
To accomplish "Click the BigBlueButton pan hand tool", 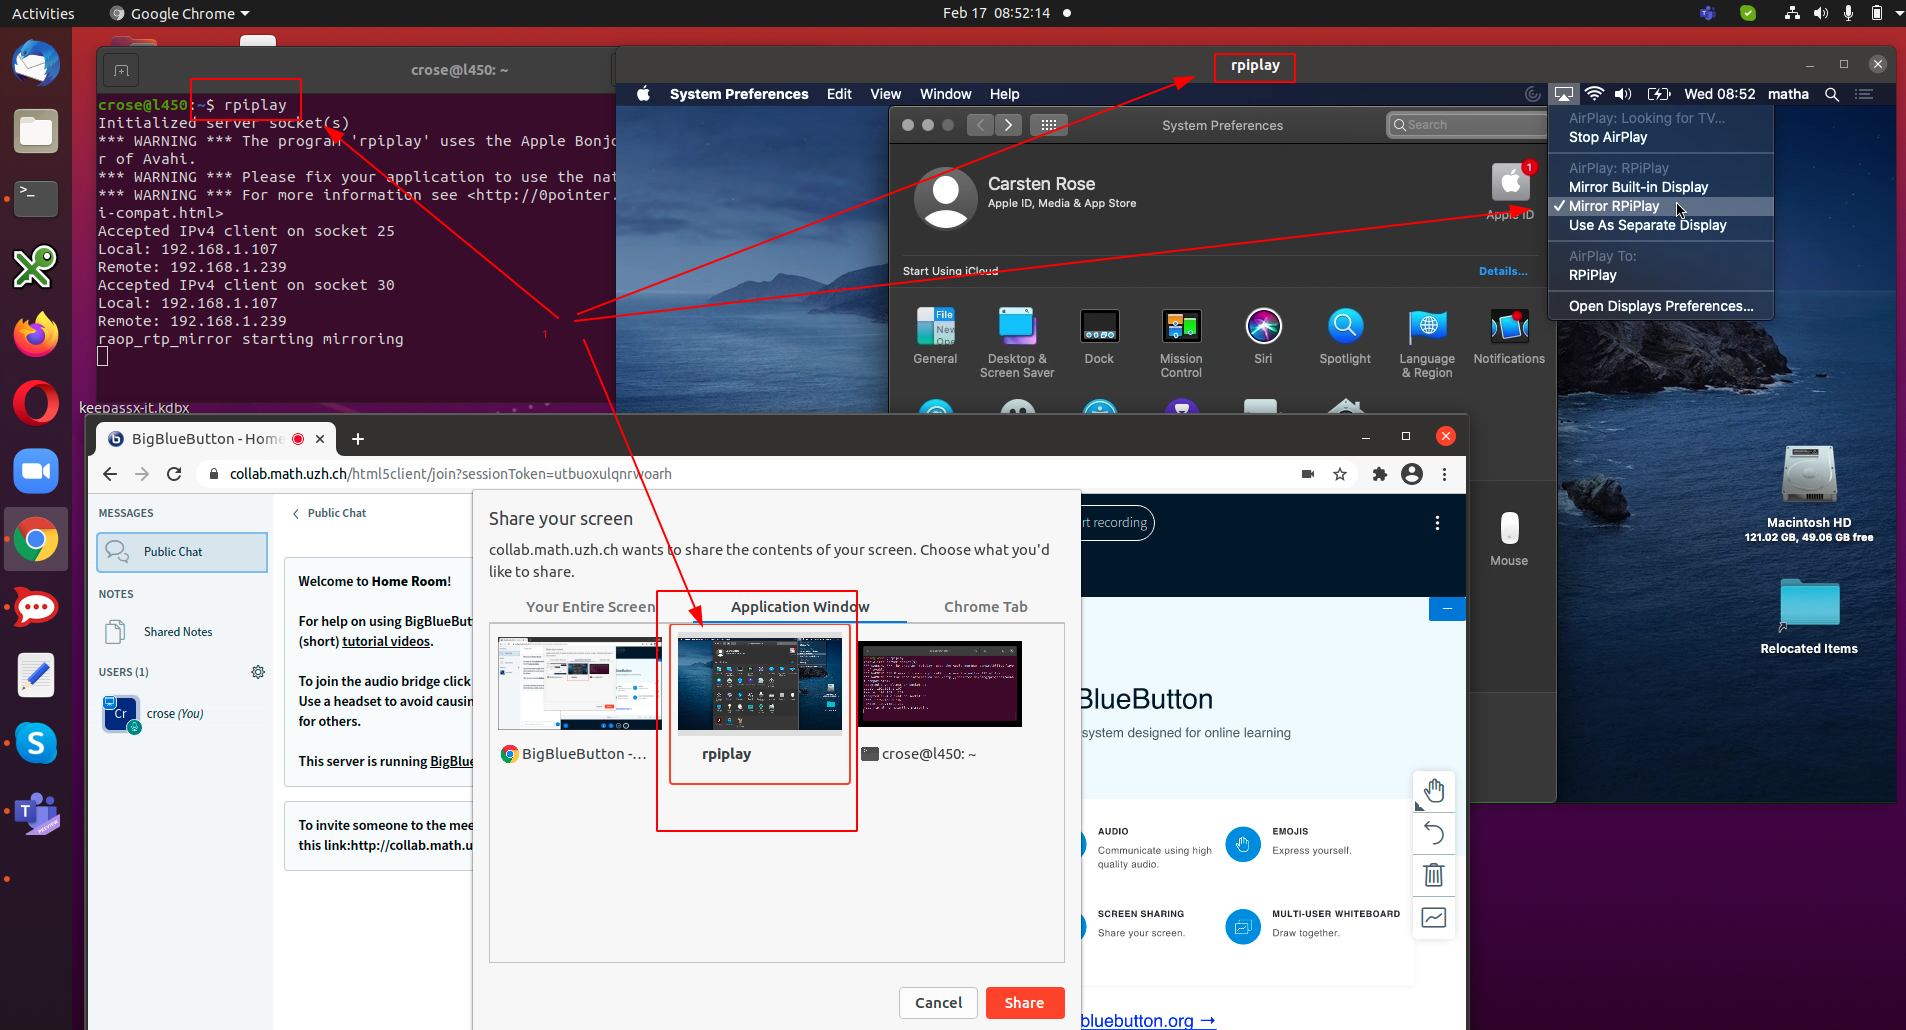I will pyautogui.click(x=1434, y=791).
